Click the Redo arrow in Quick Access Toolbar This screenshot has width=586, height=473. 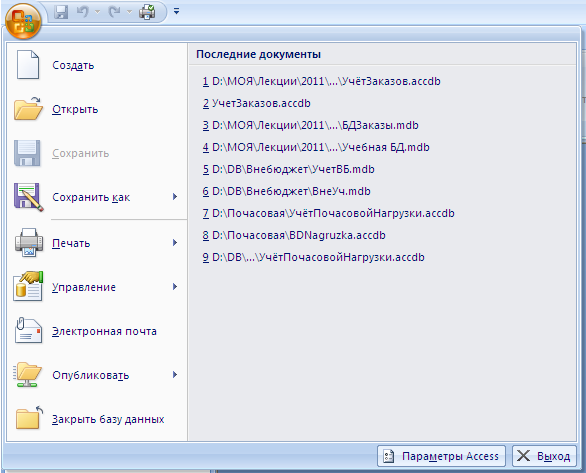tap(114, 12)
